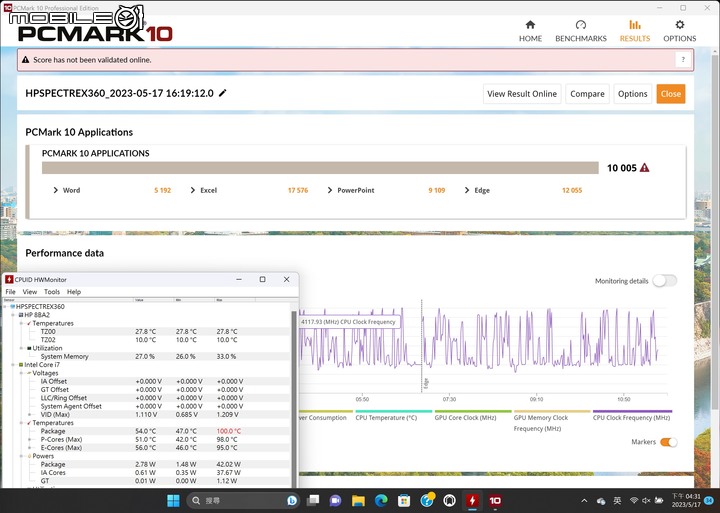The width and height of the screenshot is (720, 513).
Task: Open Windows Start menu
Action: (x=173, y=501)
